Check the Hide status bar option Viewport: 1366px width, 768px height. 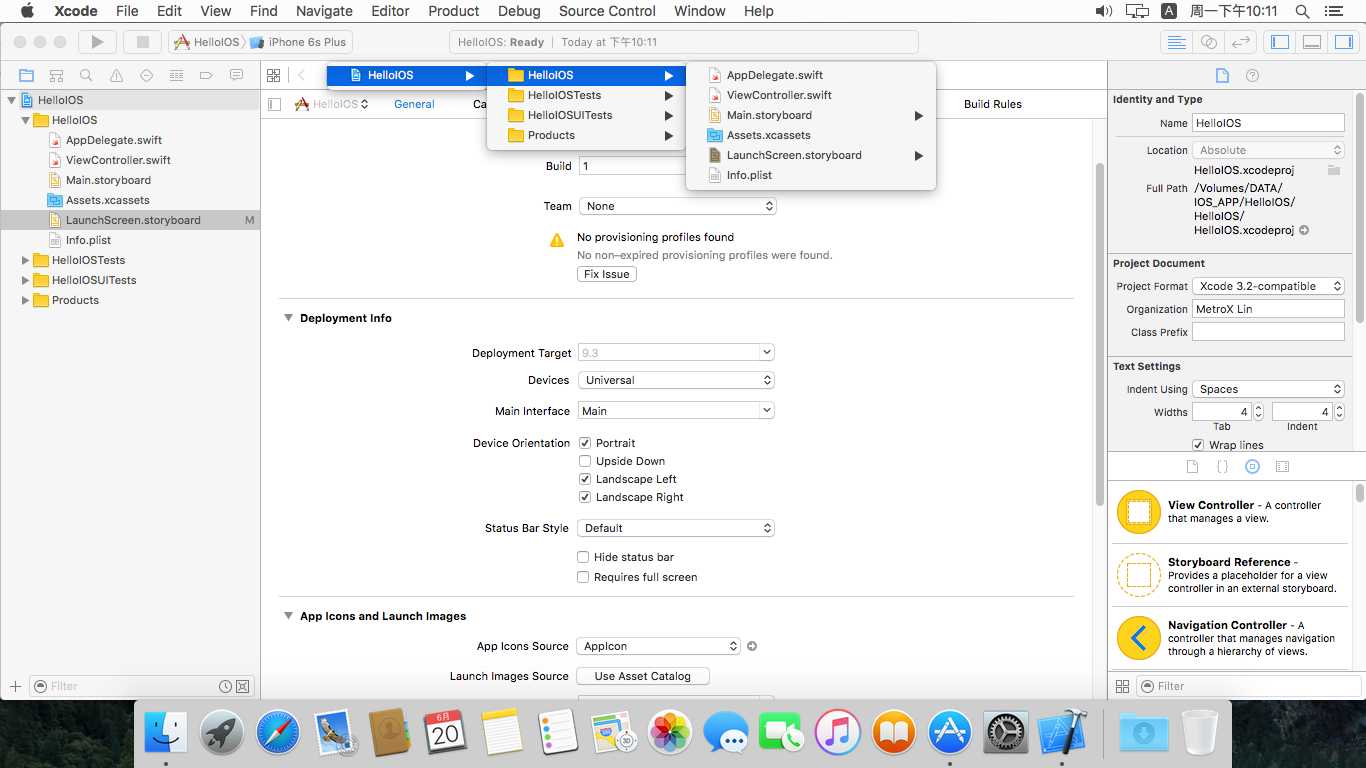[x=583, y=557]
